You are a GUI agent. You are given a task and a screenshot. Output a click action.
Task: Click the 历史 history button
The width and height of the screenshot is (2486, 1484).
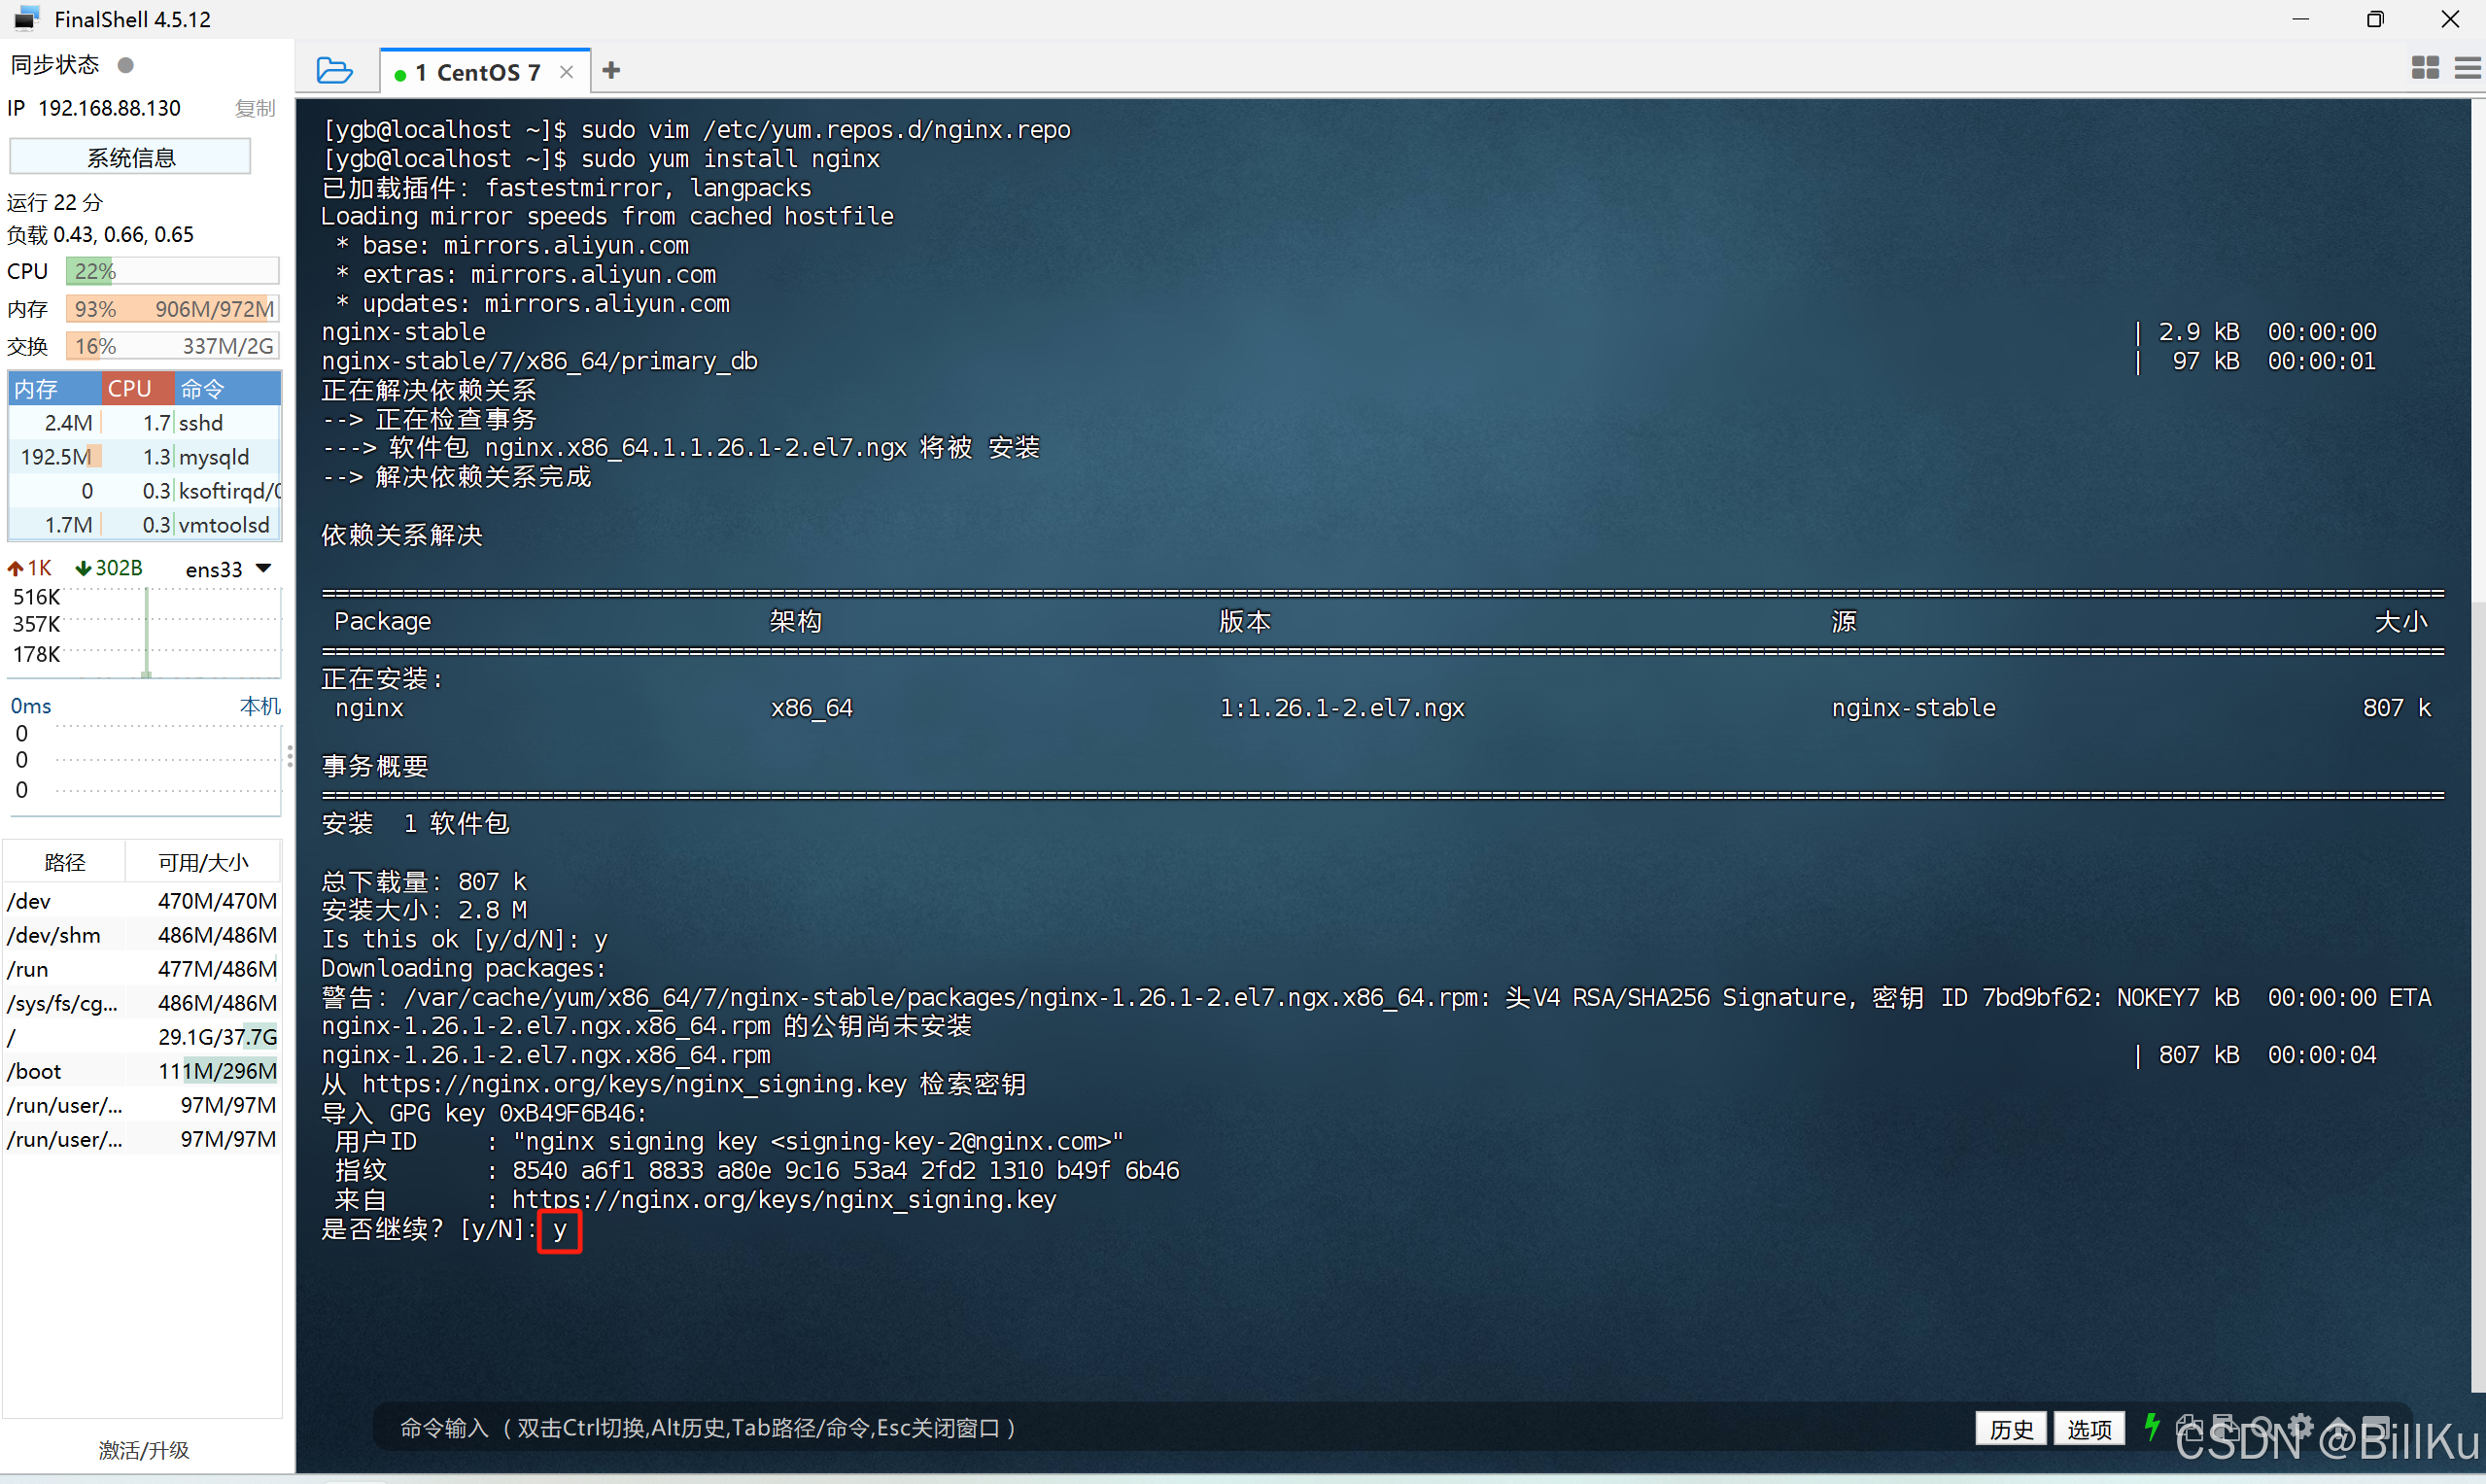tap(2011, 1428)
